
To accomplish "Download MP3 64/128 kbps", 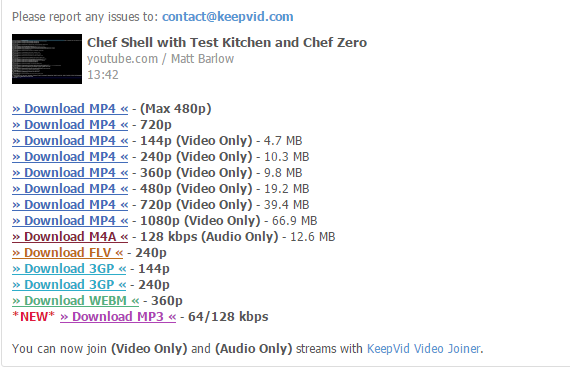I will point(118,317).
